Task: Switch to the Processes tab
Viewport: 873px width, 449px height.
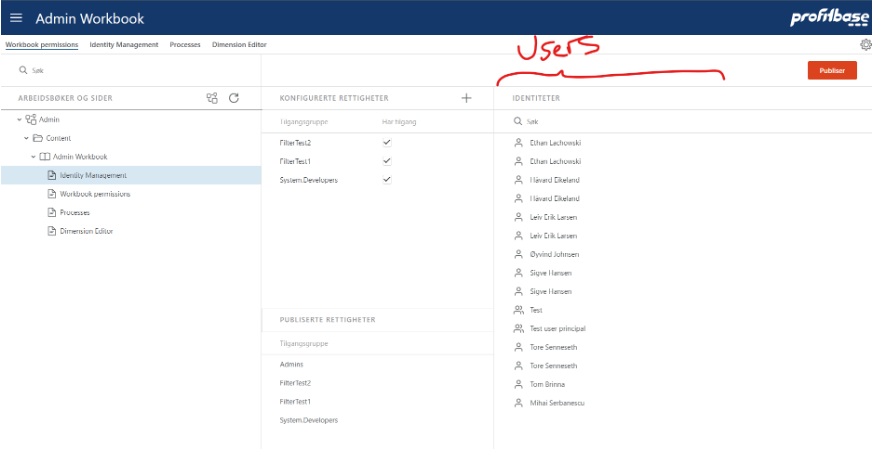Action: [185, 45]
